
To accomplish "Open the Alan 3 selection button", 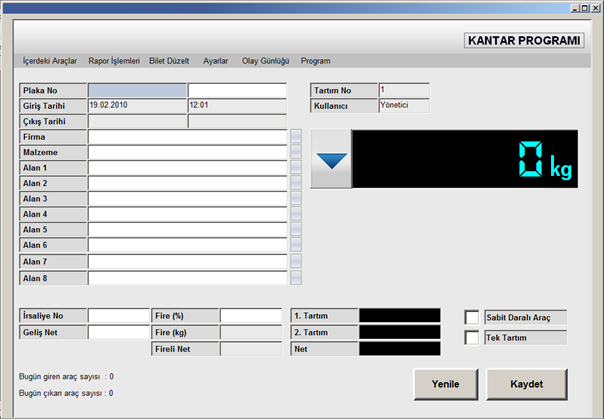I will point(296,198).
